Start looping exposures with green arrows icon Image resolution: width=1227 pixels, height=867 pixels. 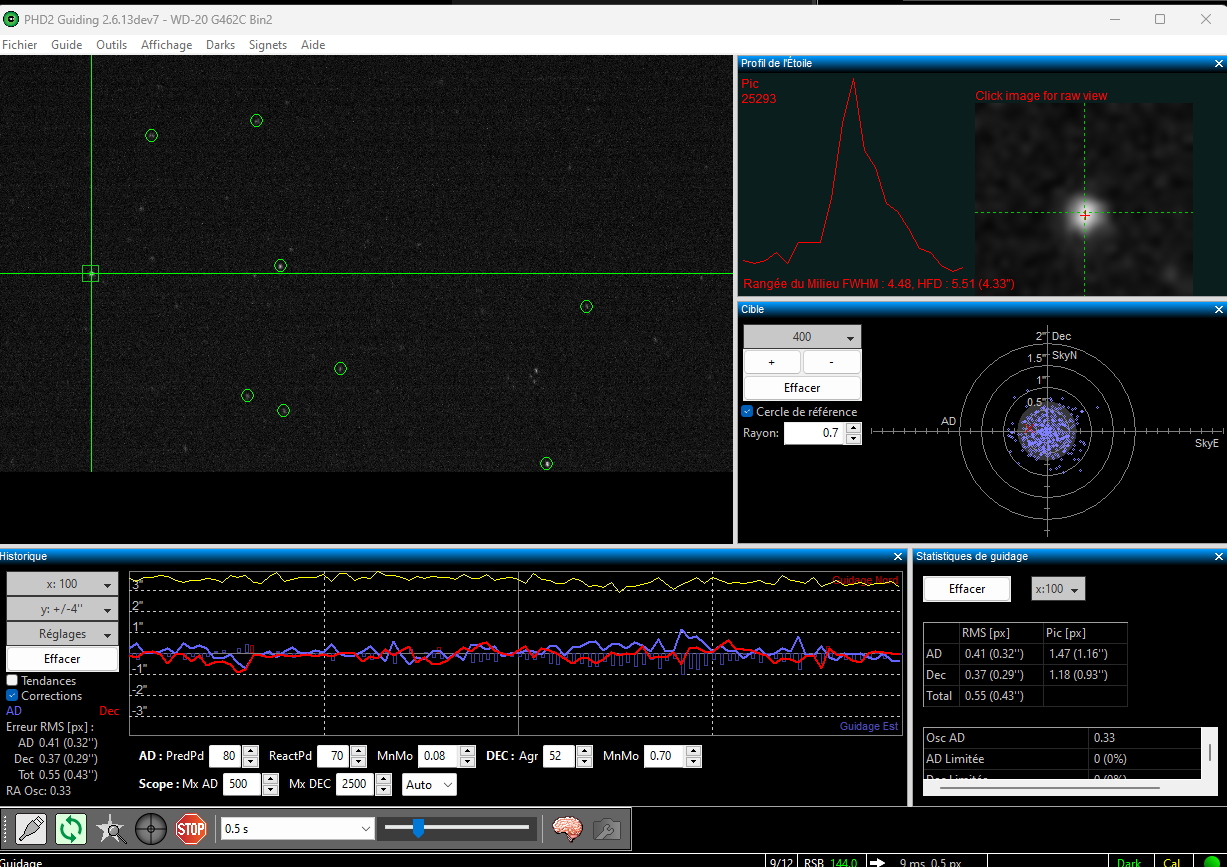click(71, 828)
